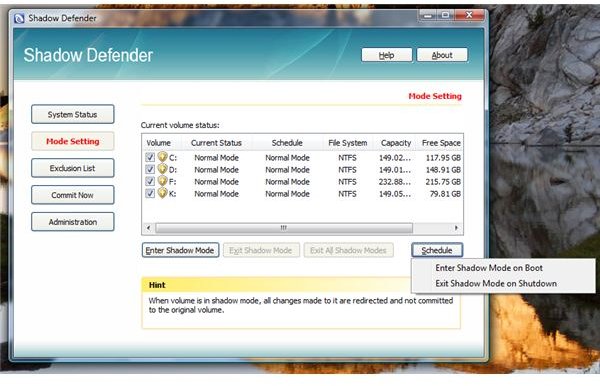Click the 79.81 GB free space value
Screen dimensions: 600x386
click(445, 194)
